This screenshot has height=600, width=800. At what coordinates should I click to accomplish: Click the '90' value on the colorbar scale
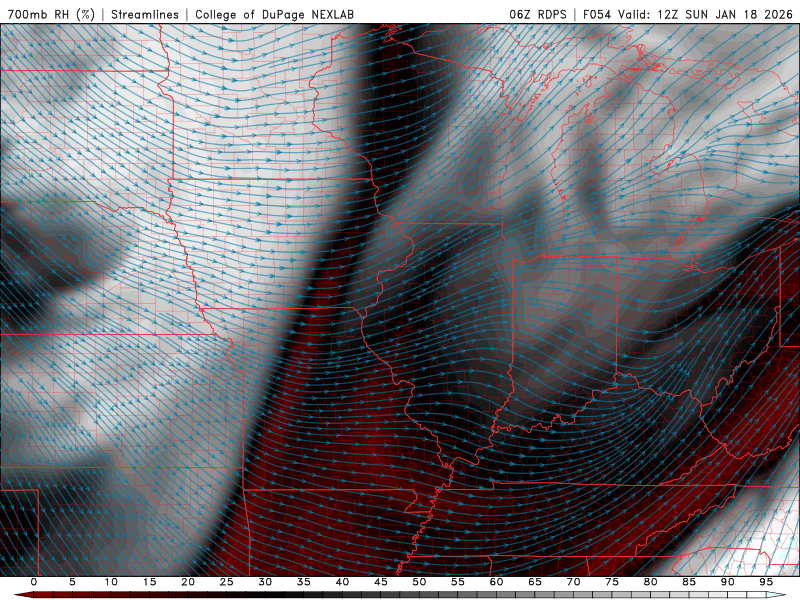tap(727, 582)
